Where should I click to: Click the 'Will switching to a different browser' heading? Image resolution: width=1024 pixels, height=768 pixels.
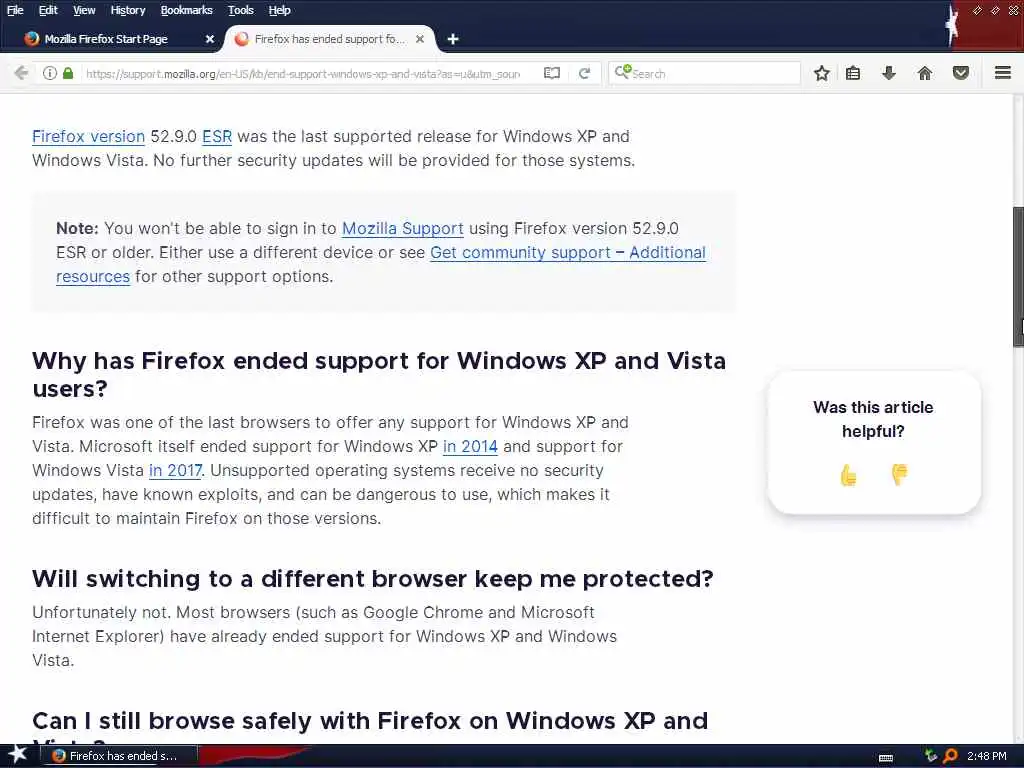click(x=373, y=579)
